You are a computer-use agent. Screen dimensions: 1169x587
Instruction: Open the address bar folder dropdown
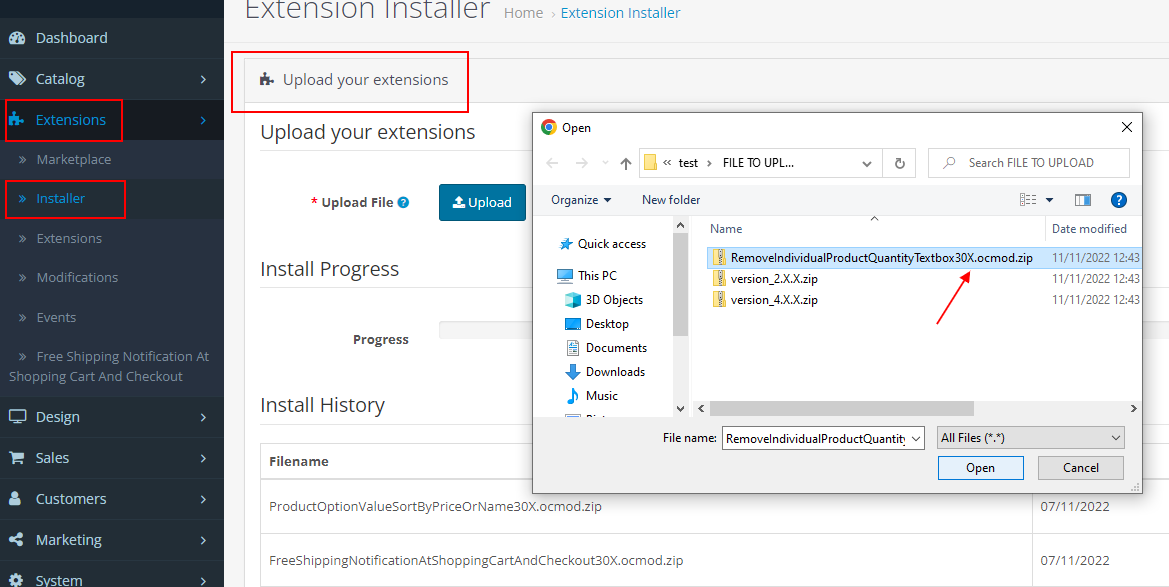click(x=867, y=162)
